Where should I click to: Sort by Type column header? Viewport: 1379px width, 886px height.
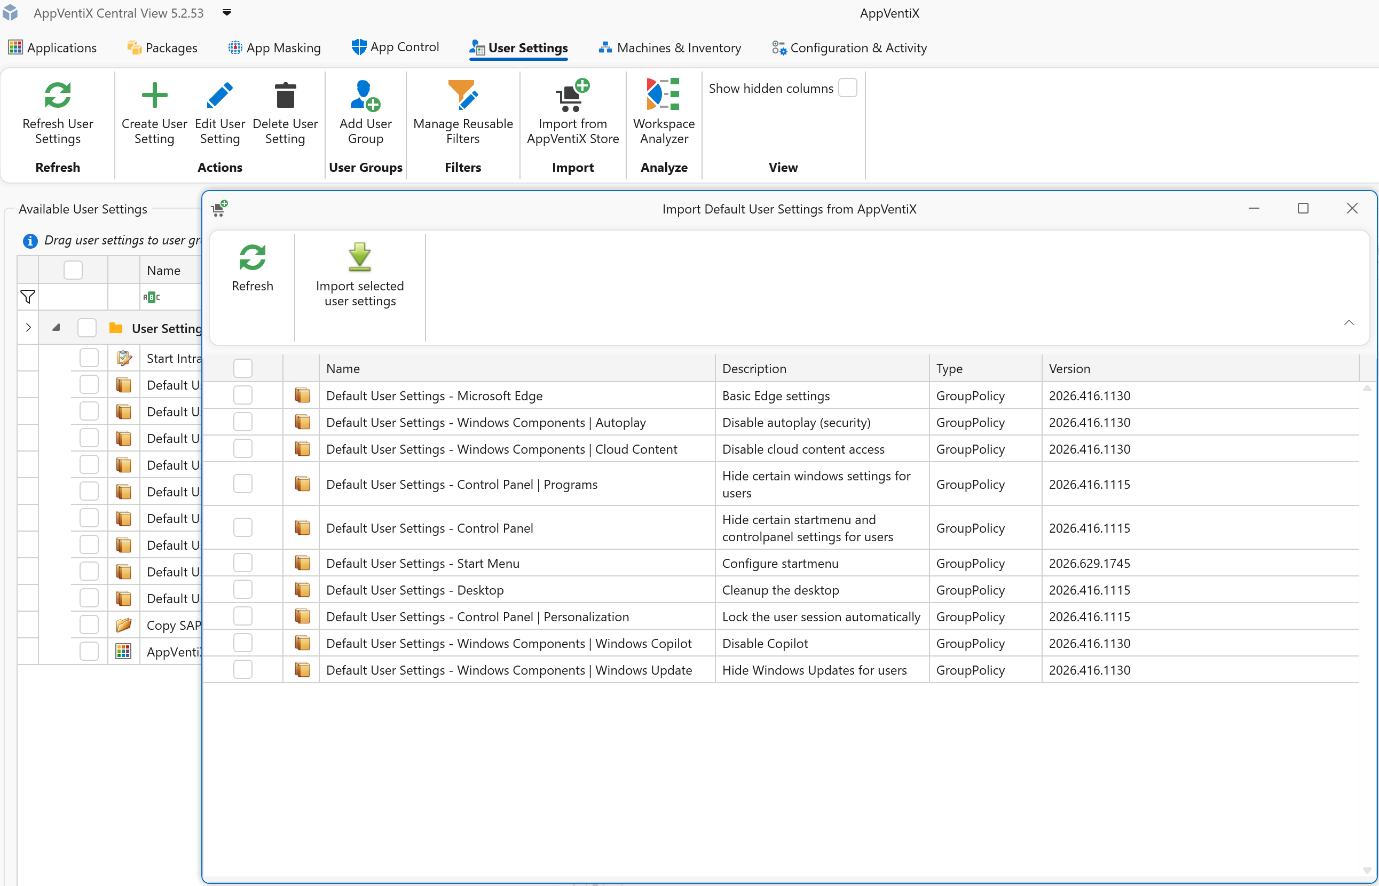coord(985,368)
